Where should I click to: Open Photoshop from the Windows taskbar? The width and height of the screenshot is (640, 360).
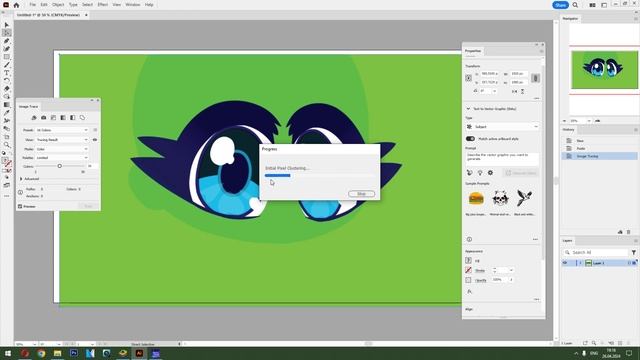(74, 353)
